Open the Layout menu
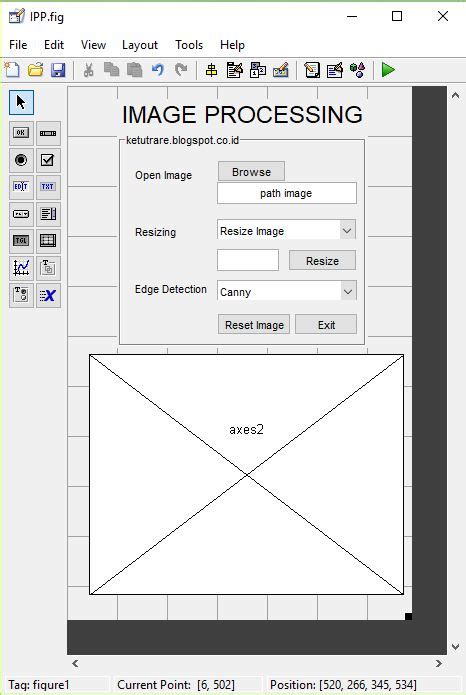 [140, 45]
